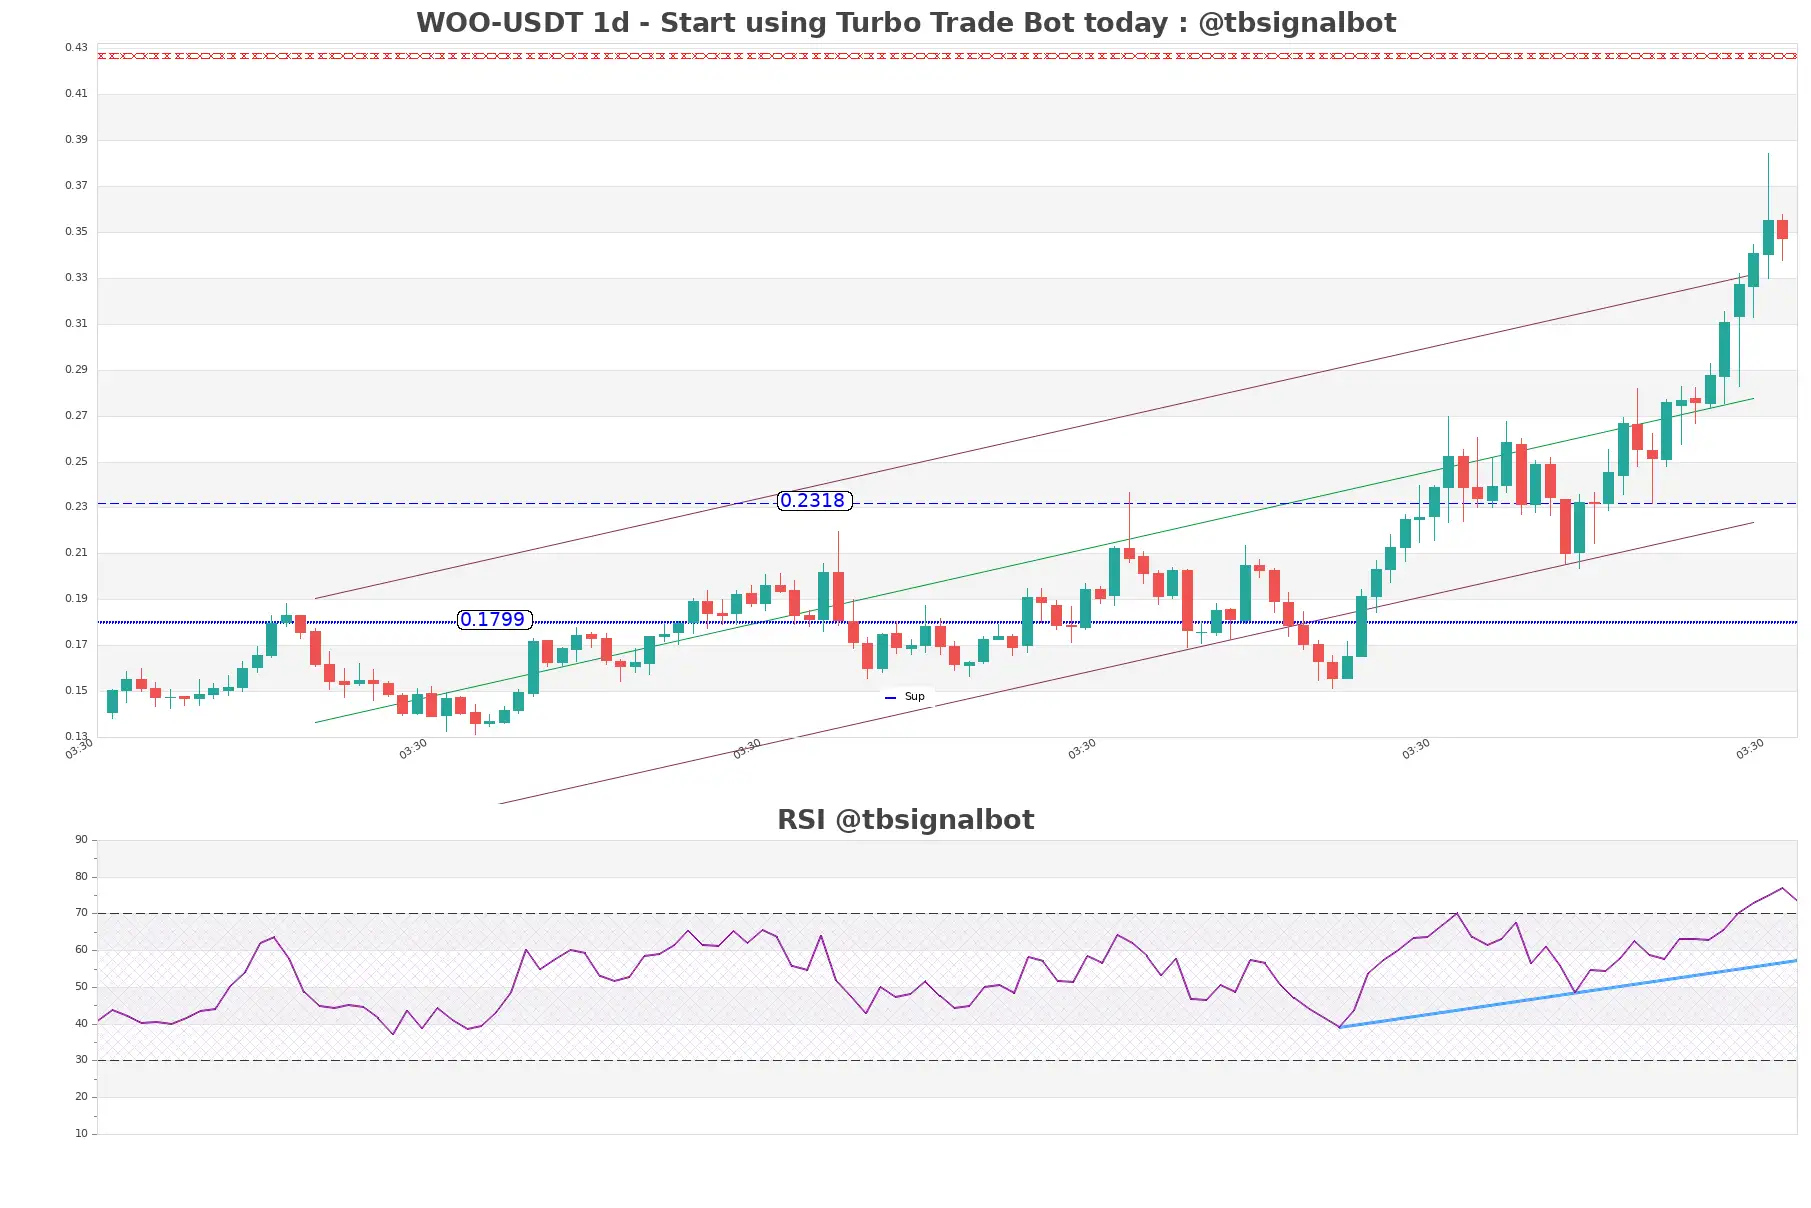The image size is (1811, 1208).
Task: Click the RSI @tbsignalbot panel title
Action: [x=905, y=820]
